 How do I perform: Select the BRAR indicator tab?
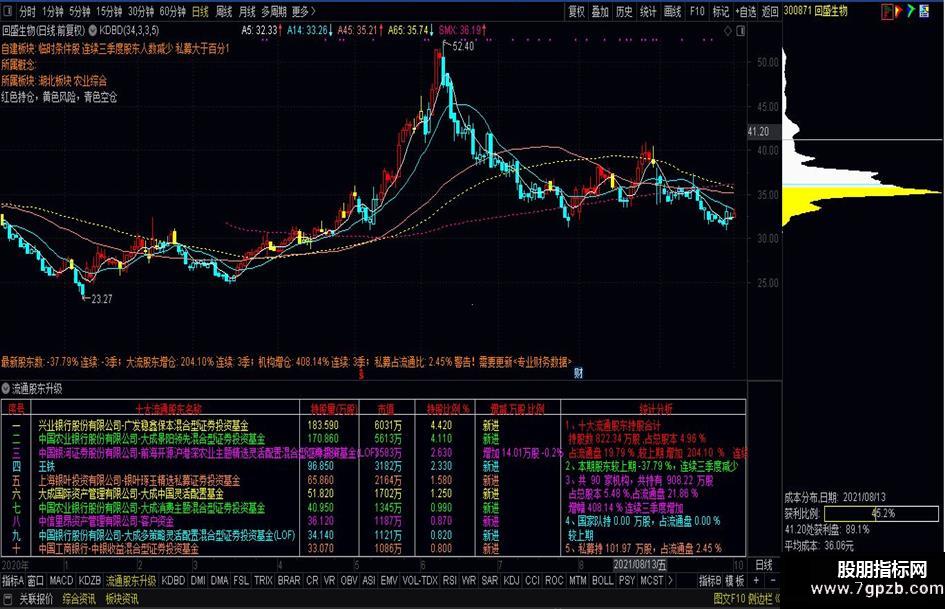[289, 581]
